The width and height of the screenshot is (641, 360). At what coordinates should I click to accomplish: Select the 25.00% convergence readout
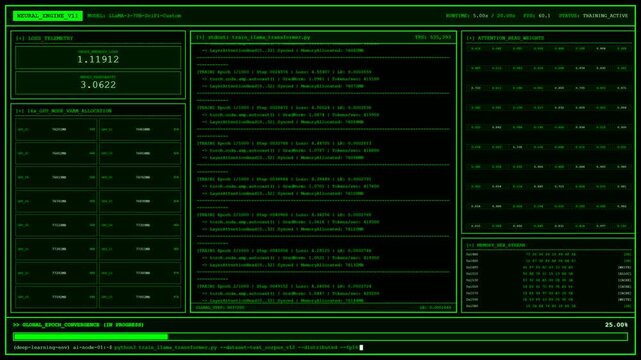[616, 325]
